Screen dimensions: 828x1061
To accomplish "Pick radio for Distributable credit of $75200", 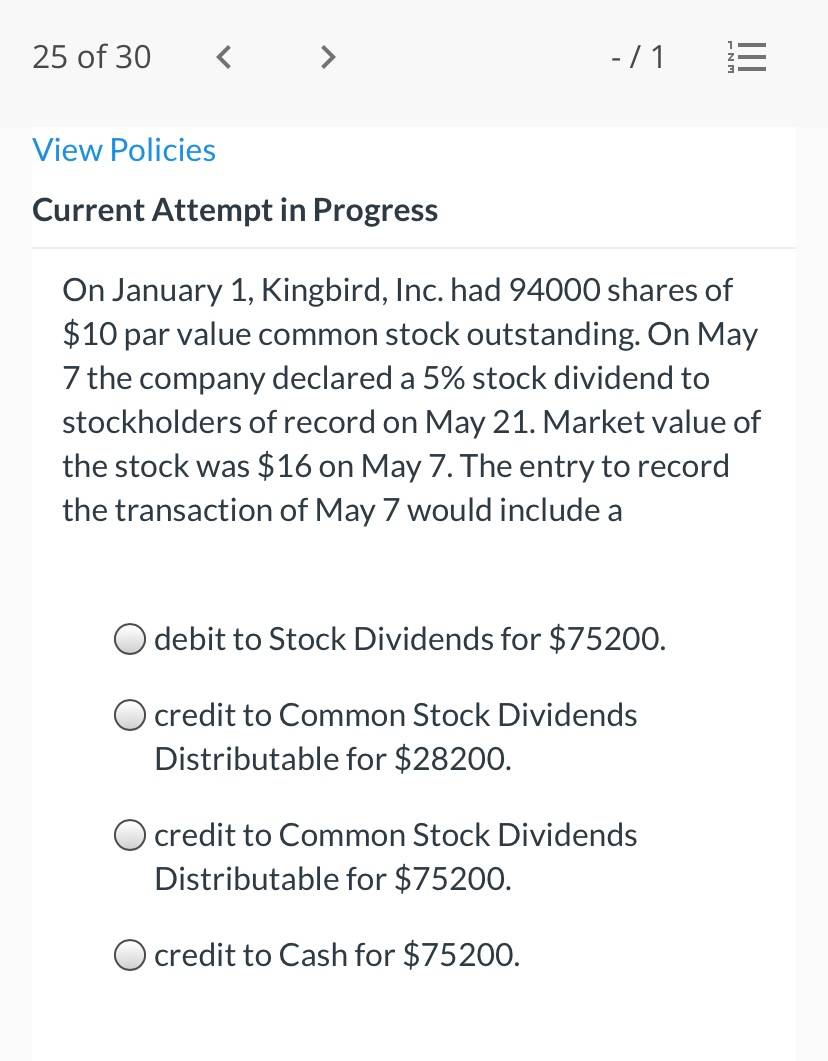I will coord(129,835).
